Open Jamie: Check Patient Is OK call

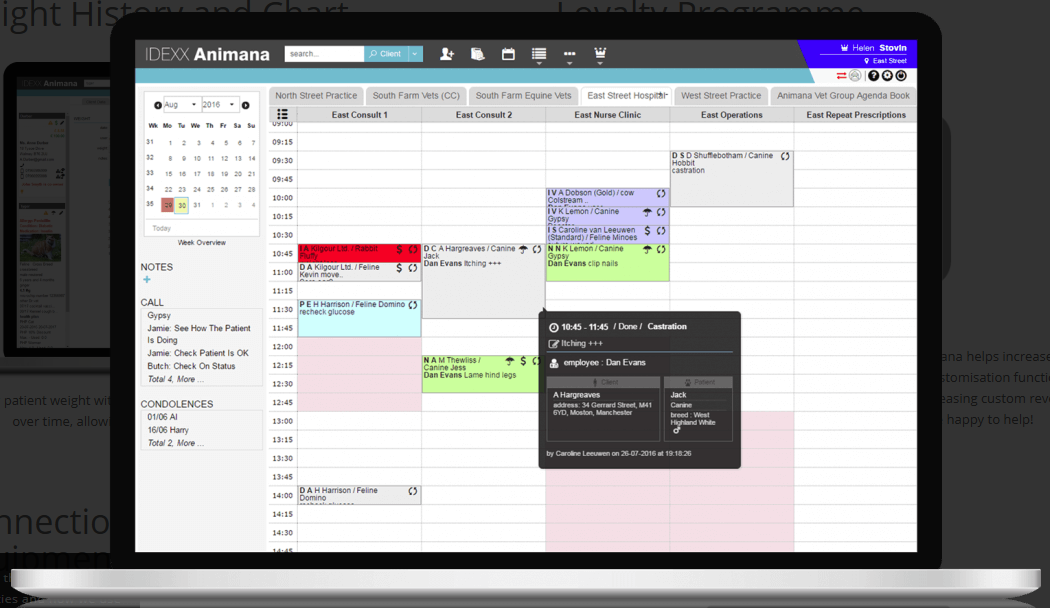coord(198,353)
